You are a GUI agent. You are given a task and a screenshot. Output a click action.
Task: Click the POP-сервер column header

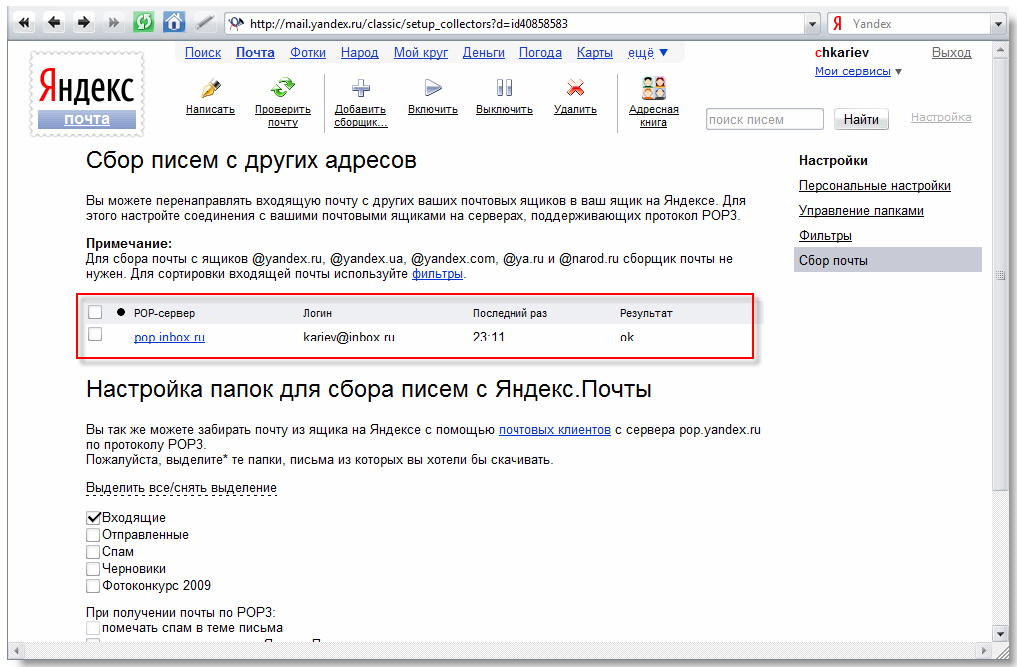tap(164, 313)
